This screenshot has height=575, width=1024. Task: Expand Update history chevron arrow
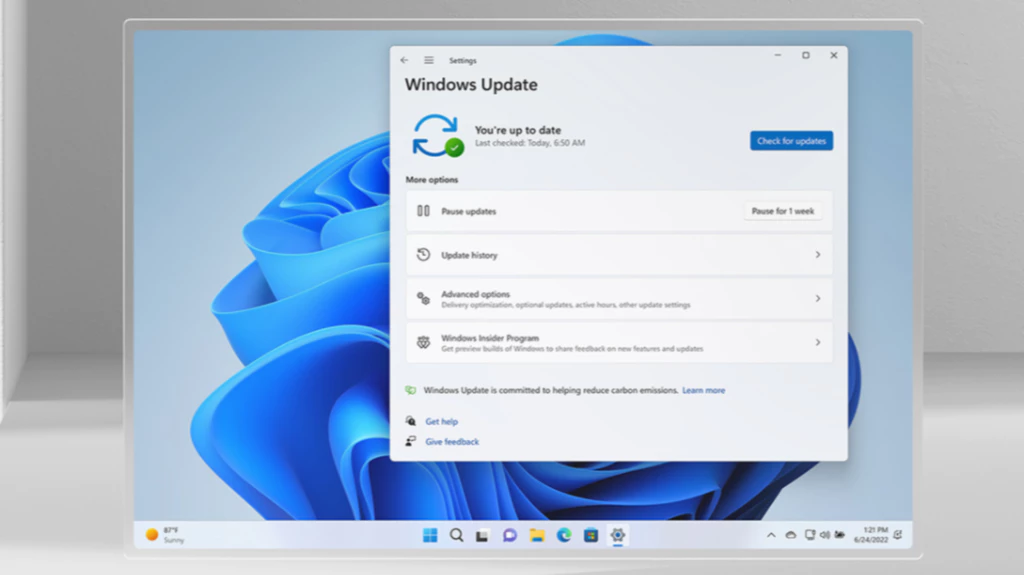click(x=818, y=255)
